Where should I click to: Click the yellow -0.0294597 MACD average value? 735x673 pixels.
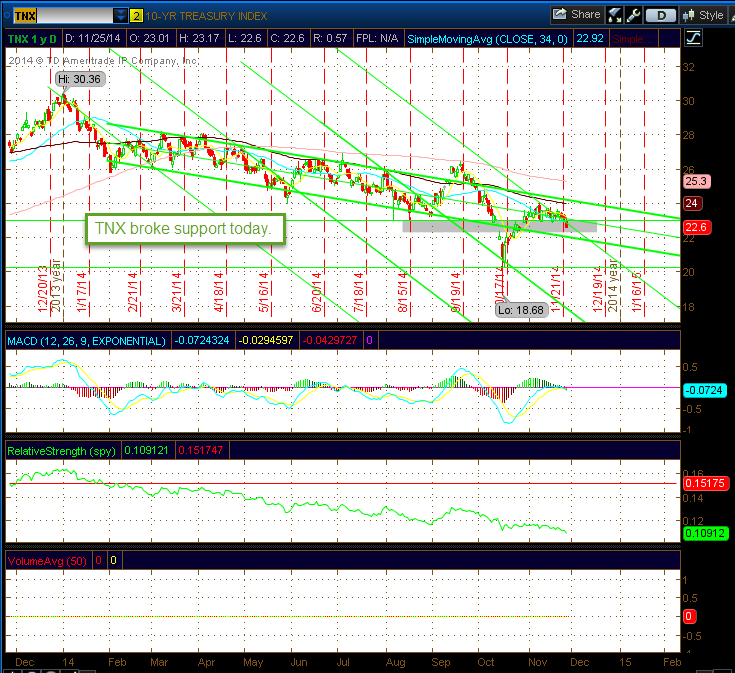coord(266,340)
